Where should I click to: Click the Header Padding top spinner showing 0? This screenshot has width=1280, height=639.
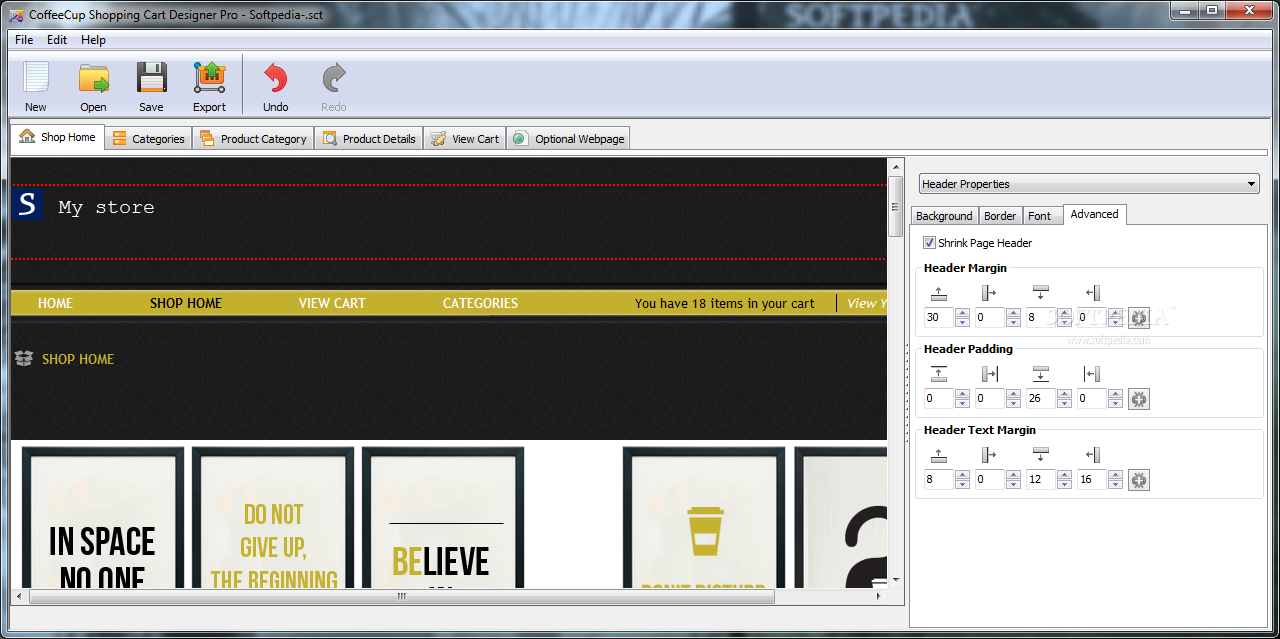click(947, 399)
